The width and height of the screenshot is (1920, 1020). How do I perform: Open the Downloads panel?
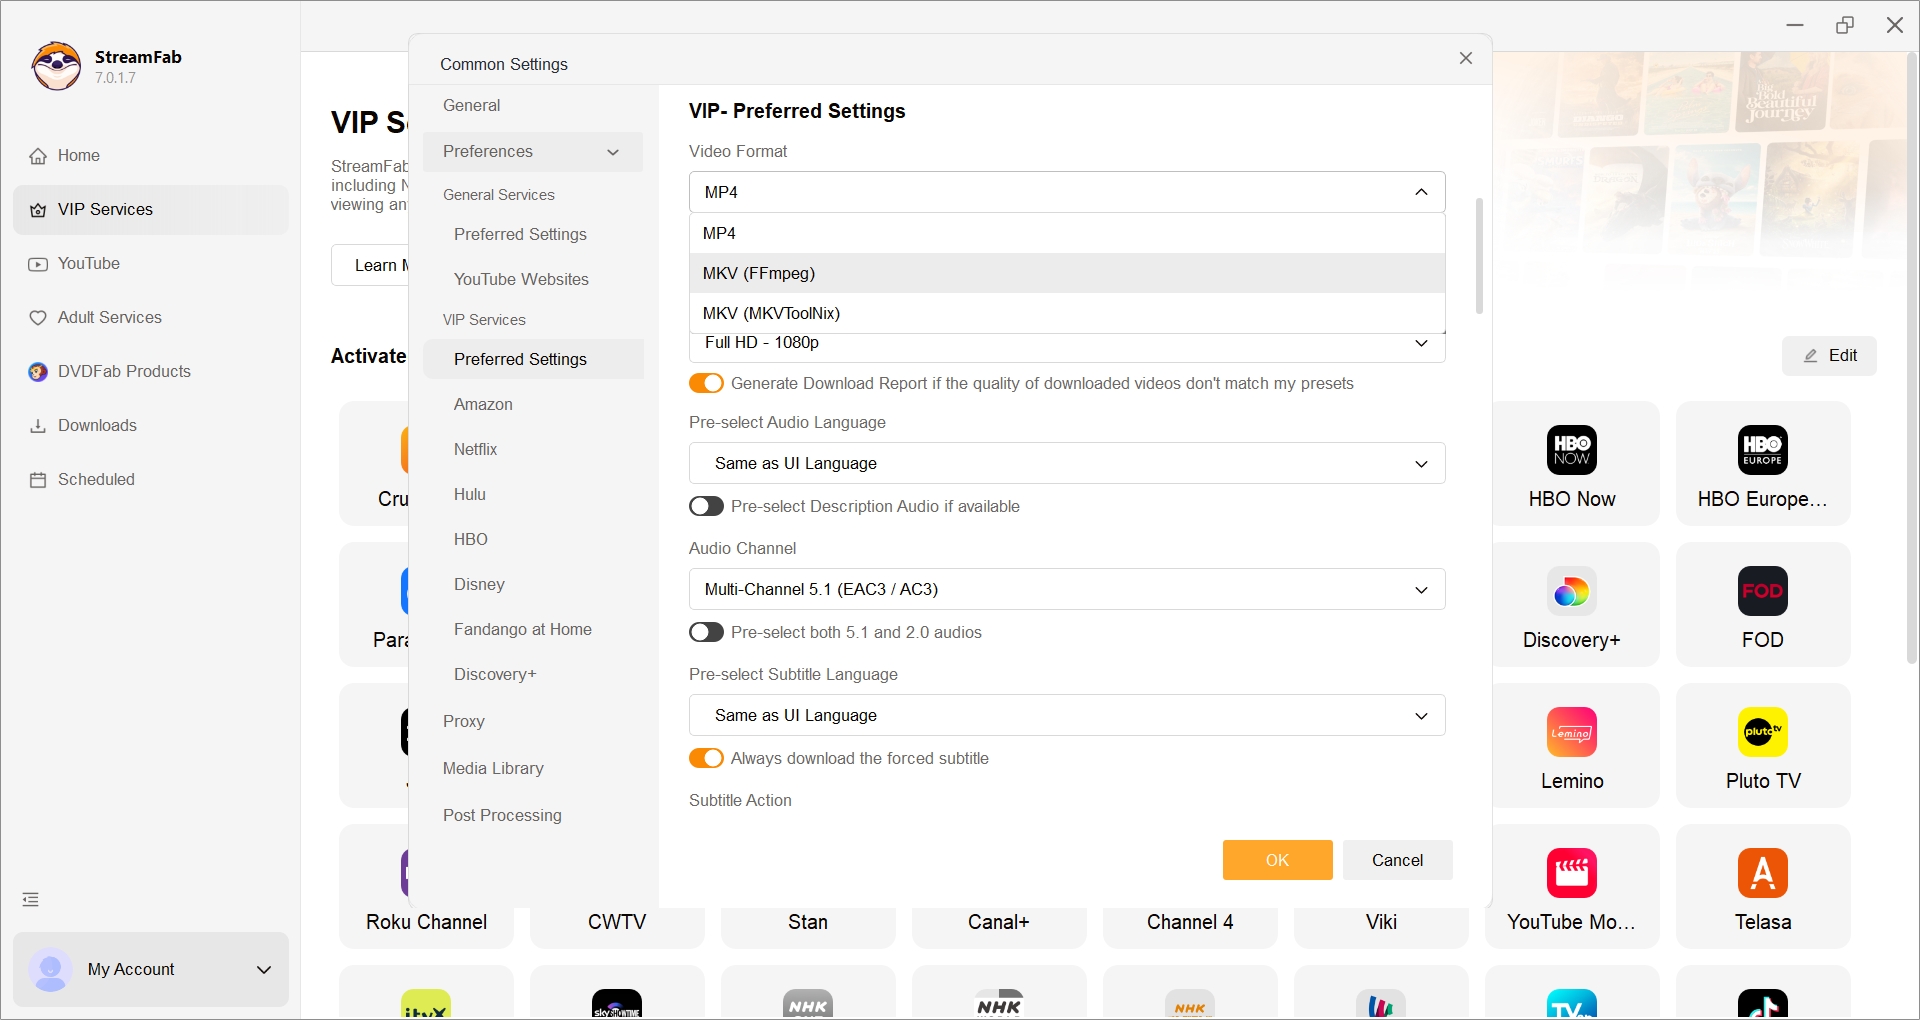click(x=96, y=425)
